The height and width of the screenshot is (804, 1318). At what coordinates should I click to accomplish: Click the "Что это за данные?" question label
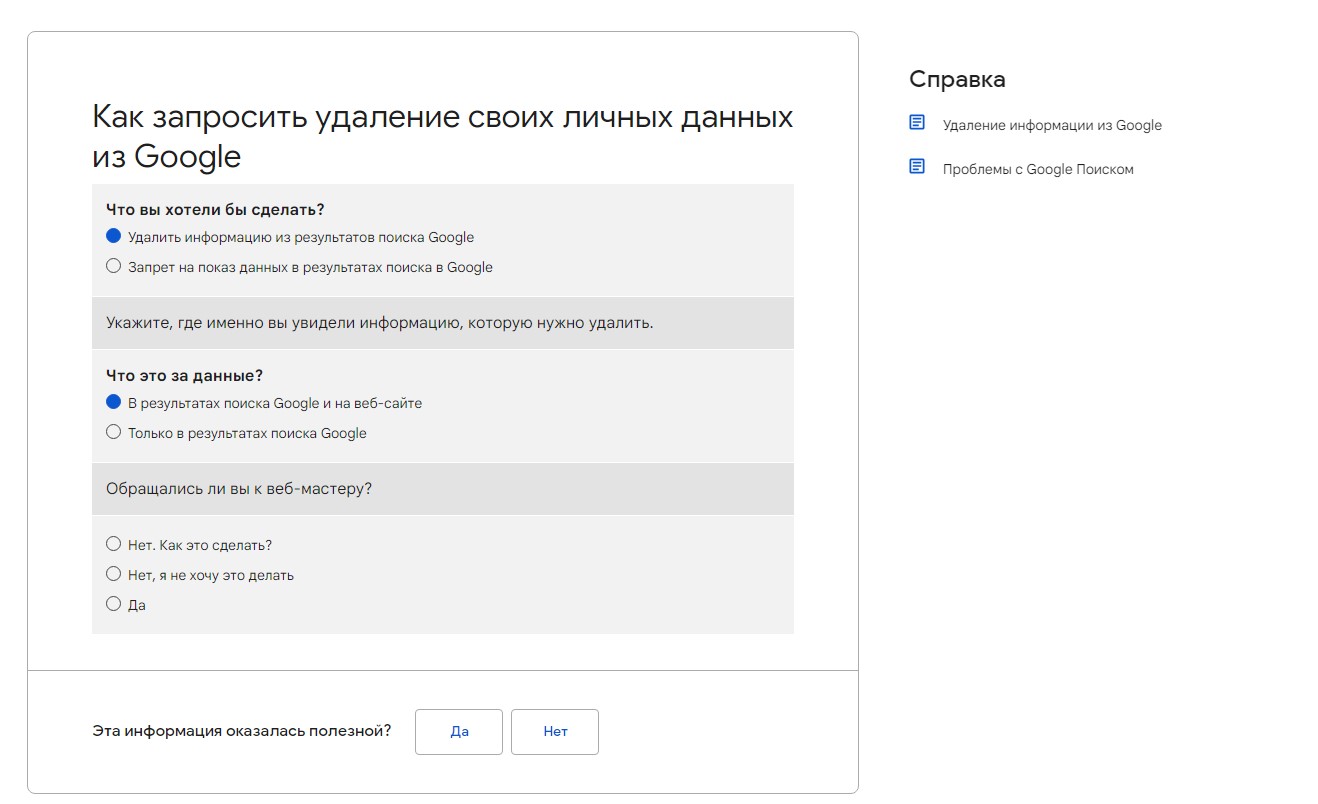pyautogui.click(x=184, y=375)
